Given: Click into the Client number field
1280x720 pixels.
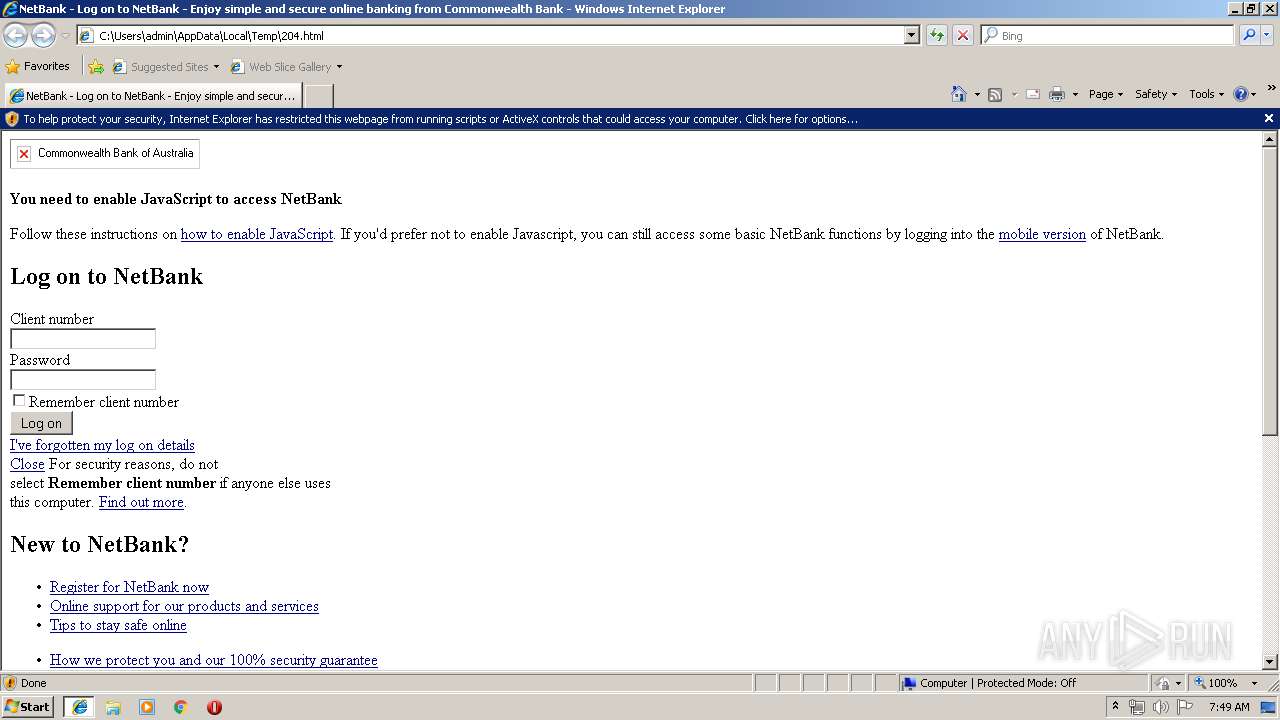Looking at the screenshot, I should click(x=83, y=339).
